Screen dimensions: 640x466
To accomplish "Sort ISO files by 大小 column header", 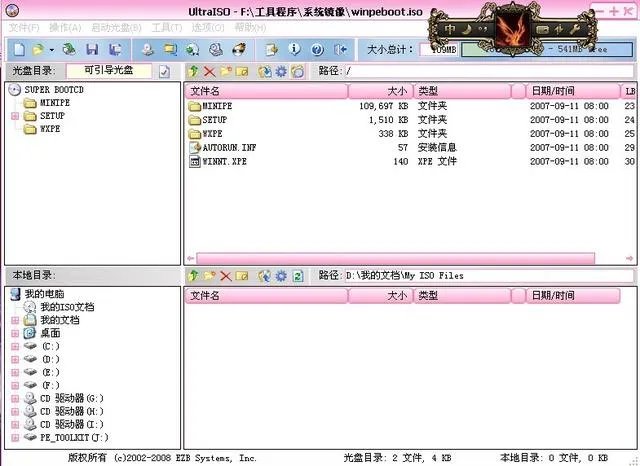I will point(378,91).
